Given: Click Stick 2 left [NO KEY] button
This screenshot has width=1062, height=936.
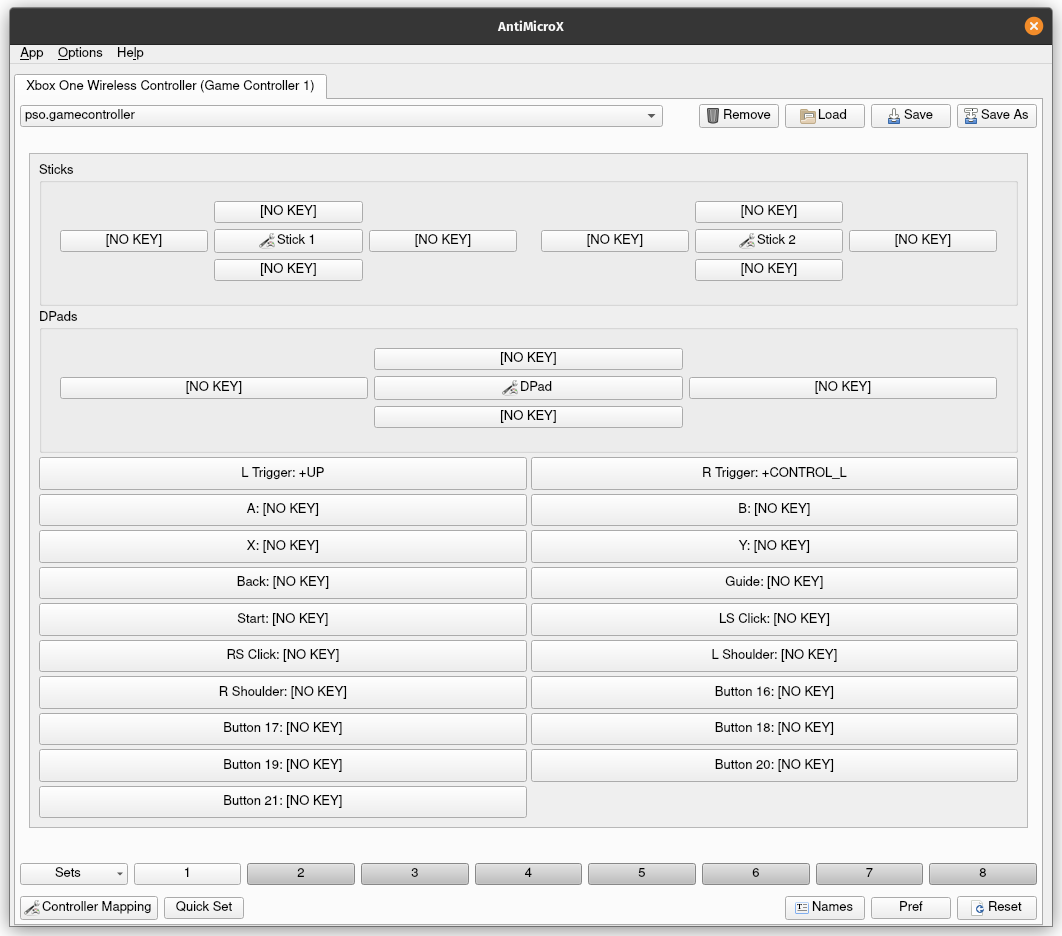Looking at the screenshot, I should tap(615, 240).
